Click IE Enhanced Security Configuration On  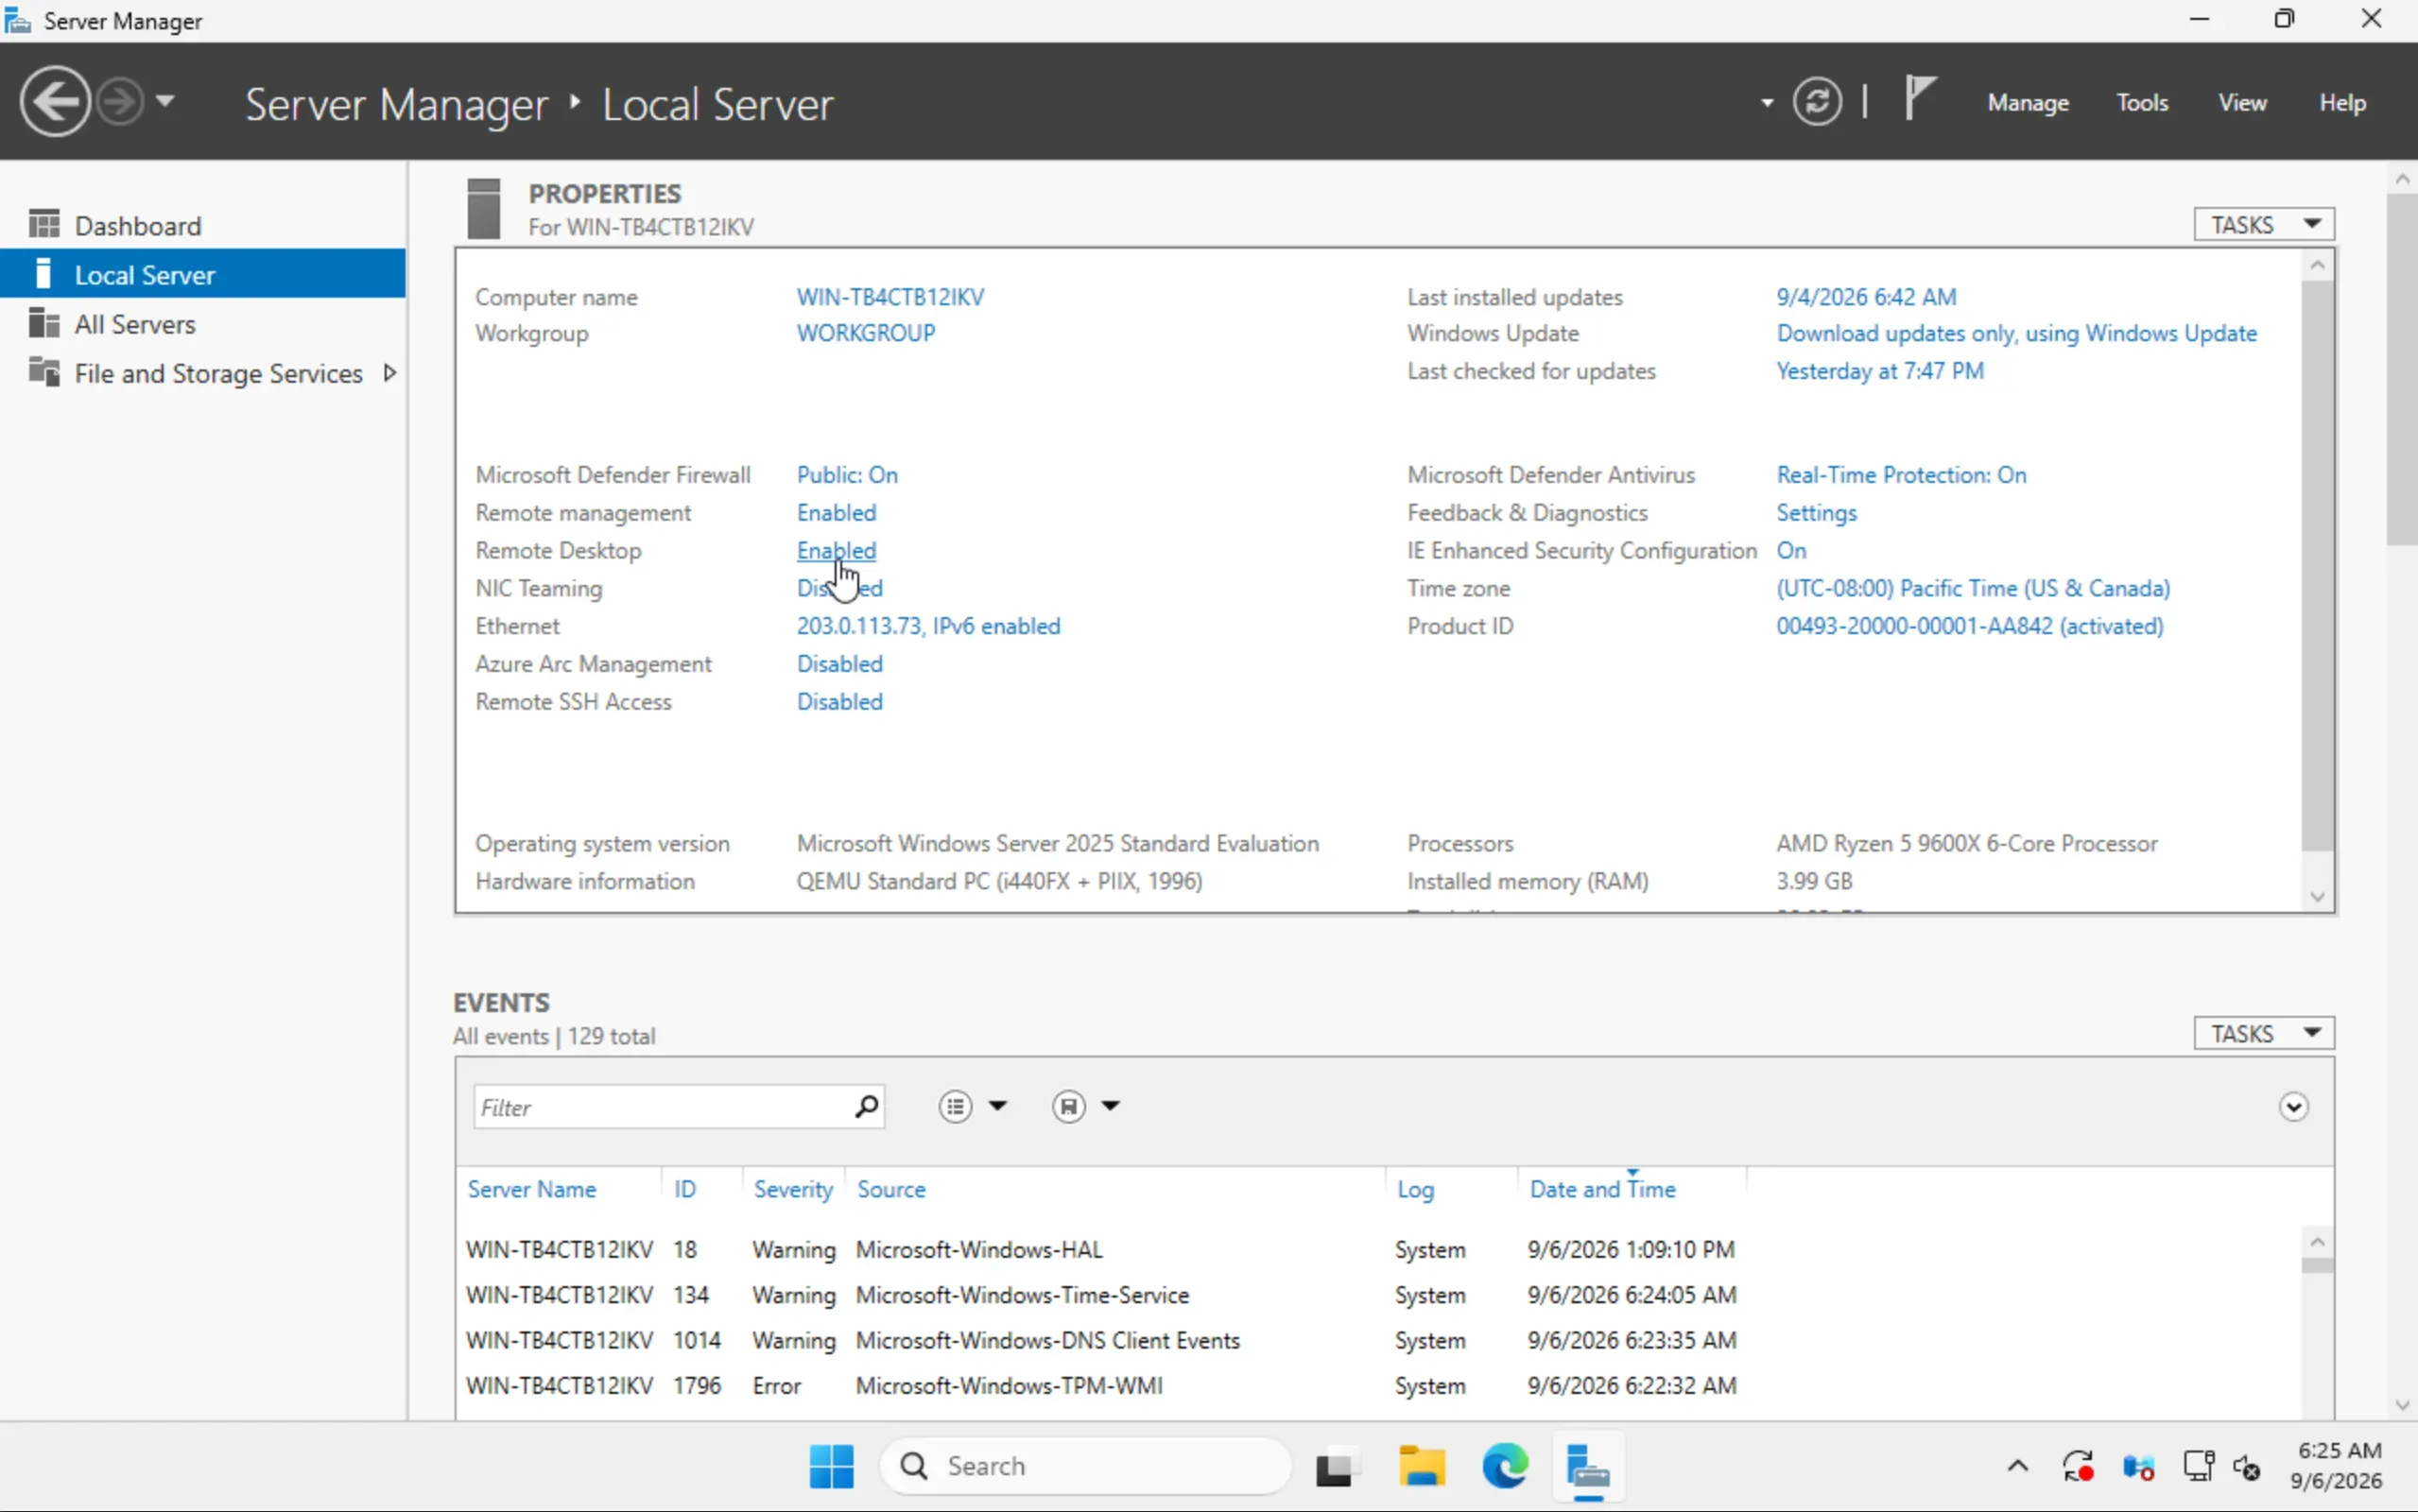click(x=1791, y=550)
